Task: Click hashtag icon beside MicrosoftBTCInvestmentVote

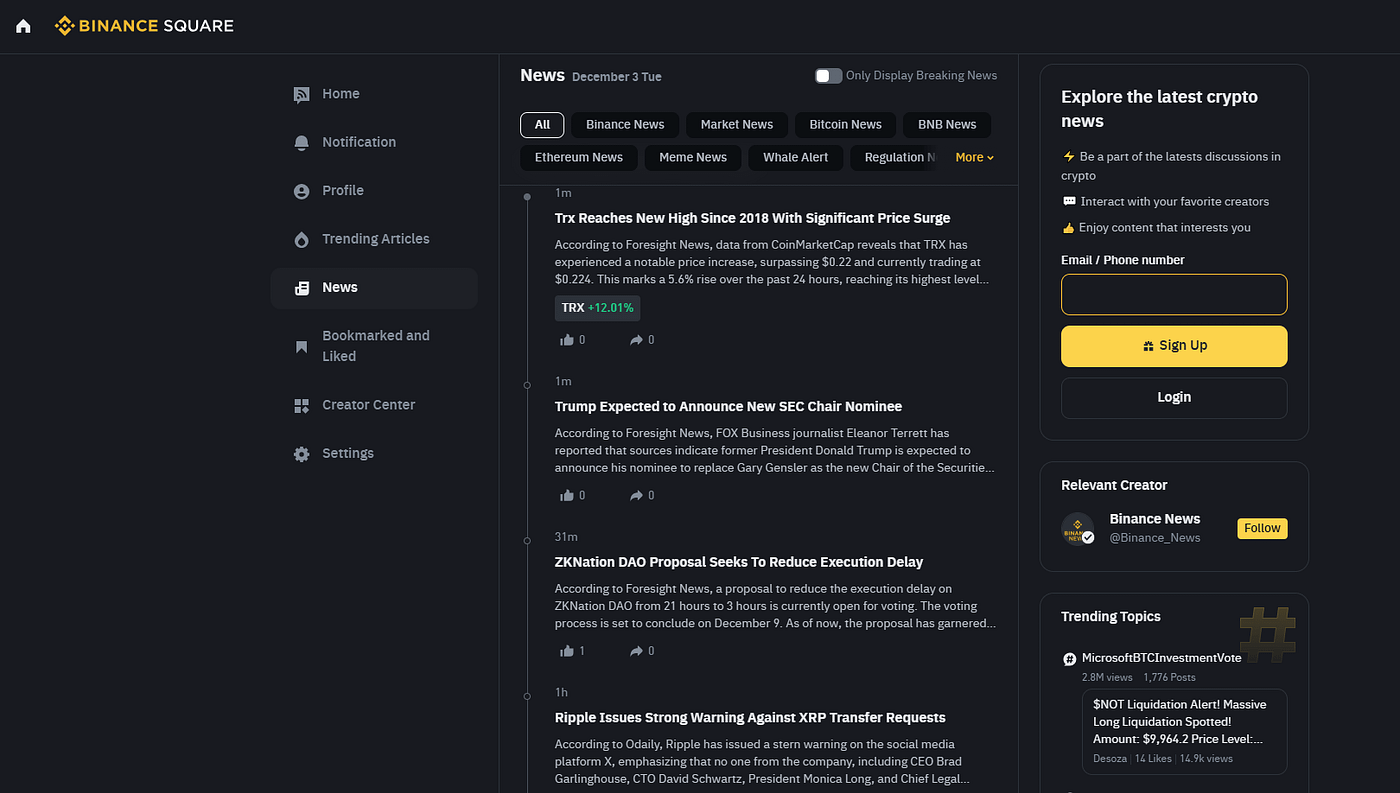Action: [1069, 658]
